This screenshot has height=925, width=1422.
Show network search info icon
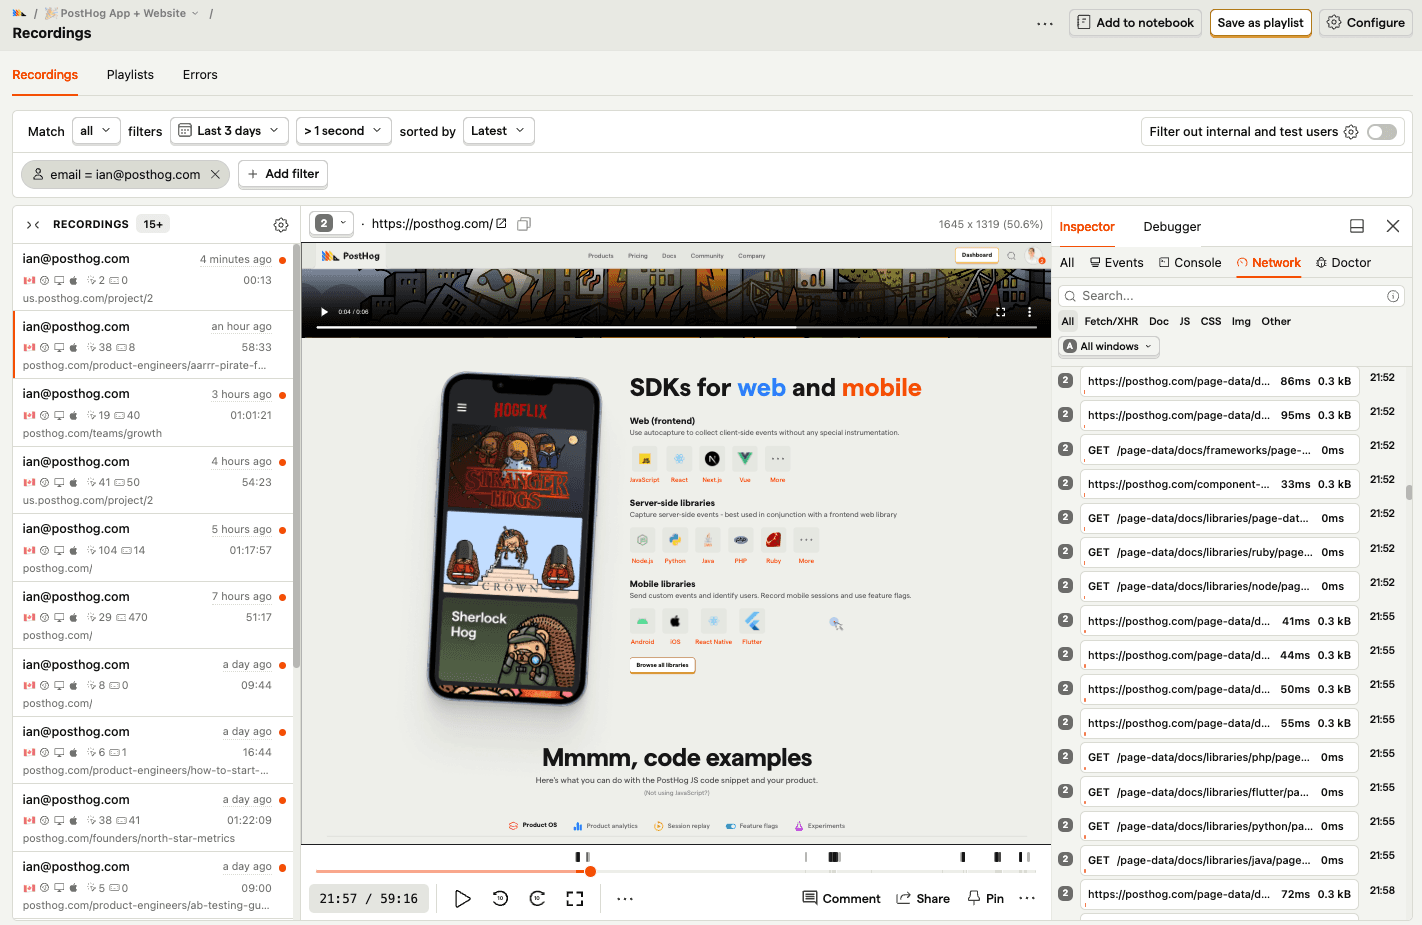tap(1393, 296)
